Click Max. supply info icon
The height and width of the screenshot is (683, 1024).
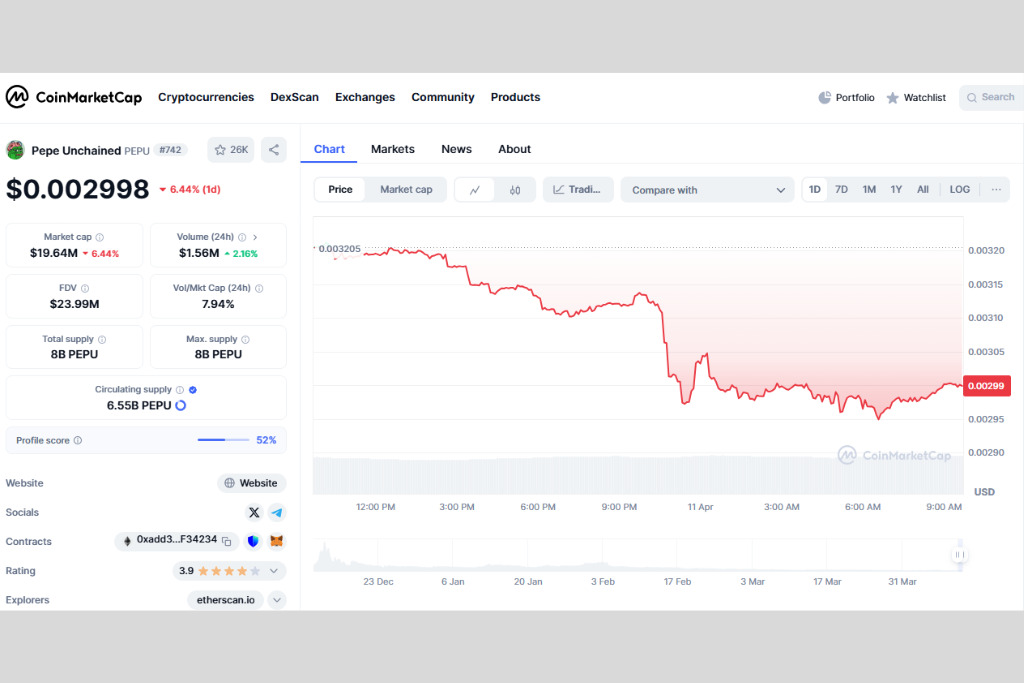pos(246,340)
